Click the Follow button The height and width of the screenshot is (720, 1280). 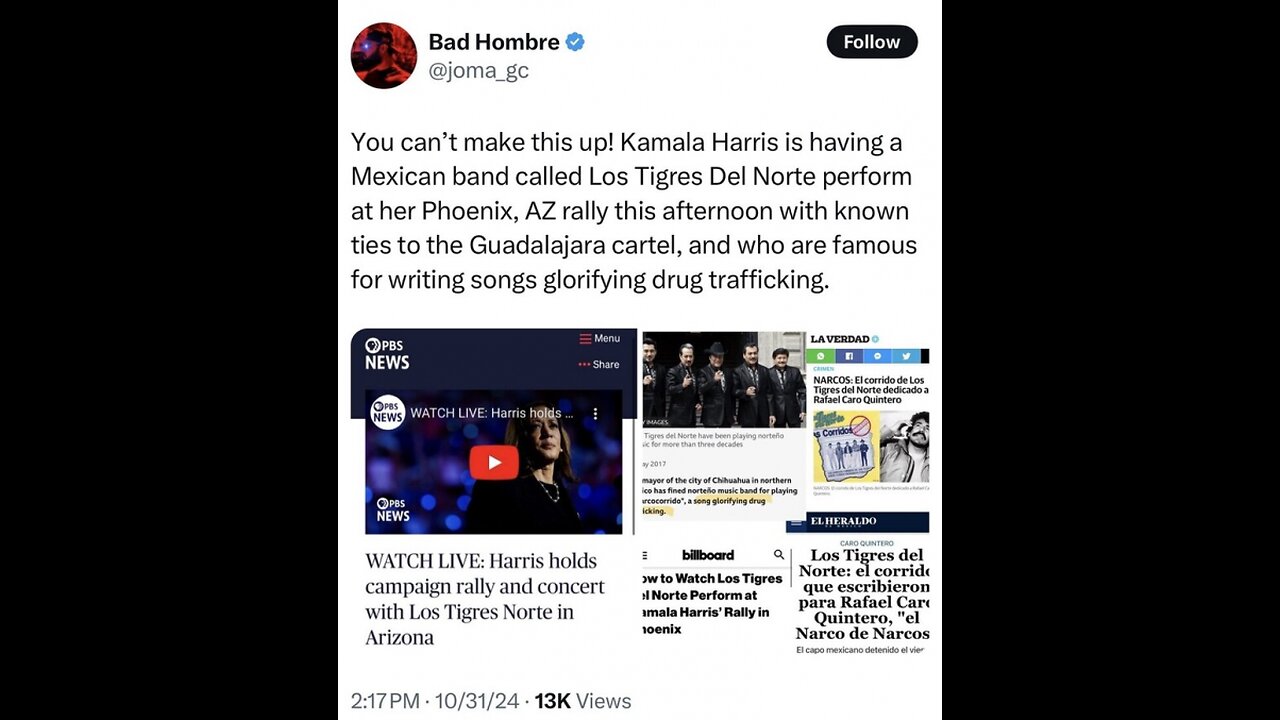pyautogui.click(x=872, y=42)
